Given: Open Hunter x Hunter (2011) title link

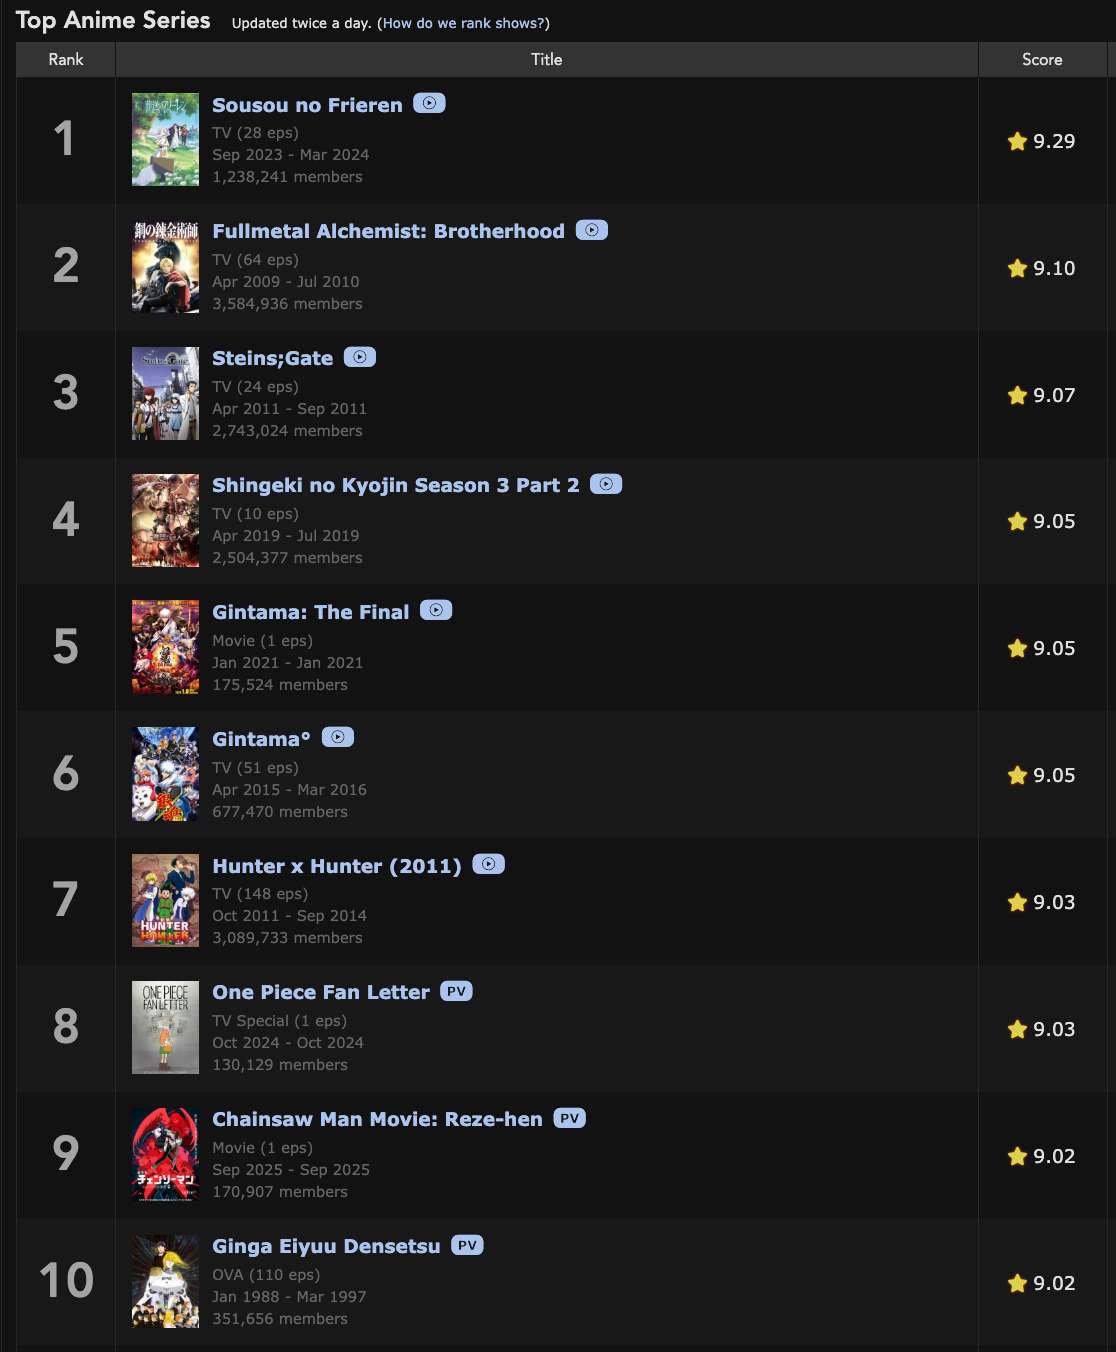Looking at the screenshot, I should pos(337,866).
